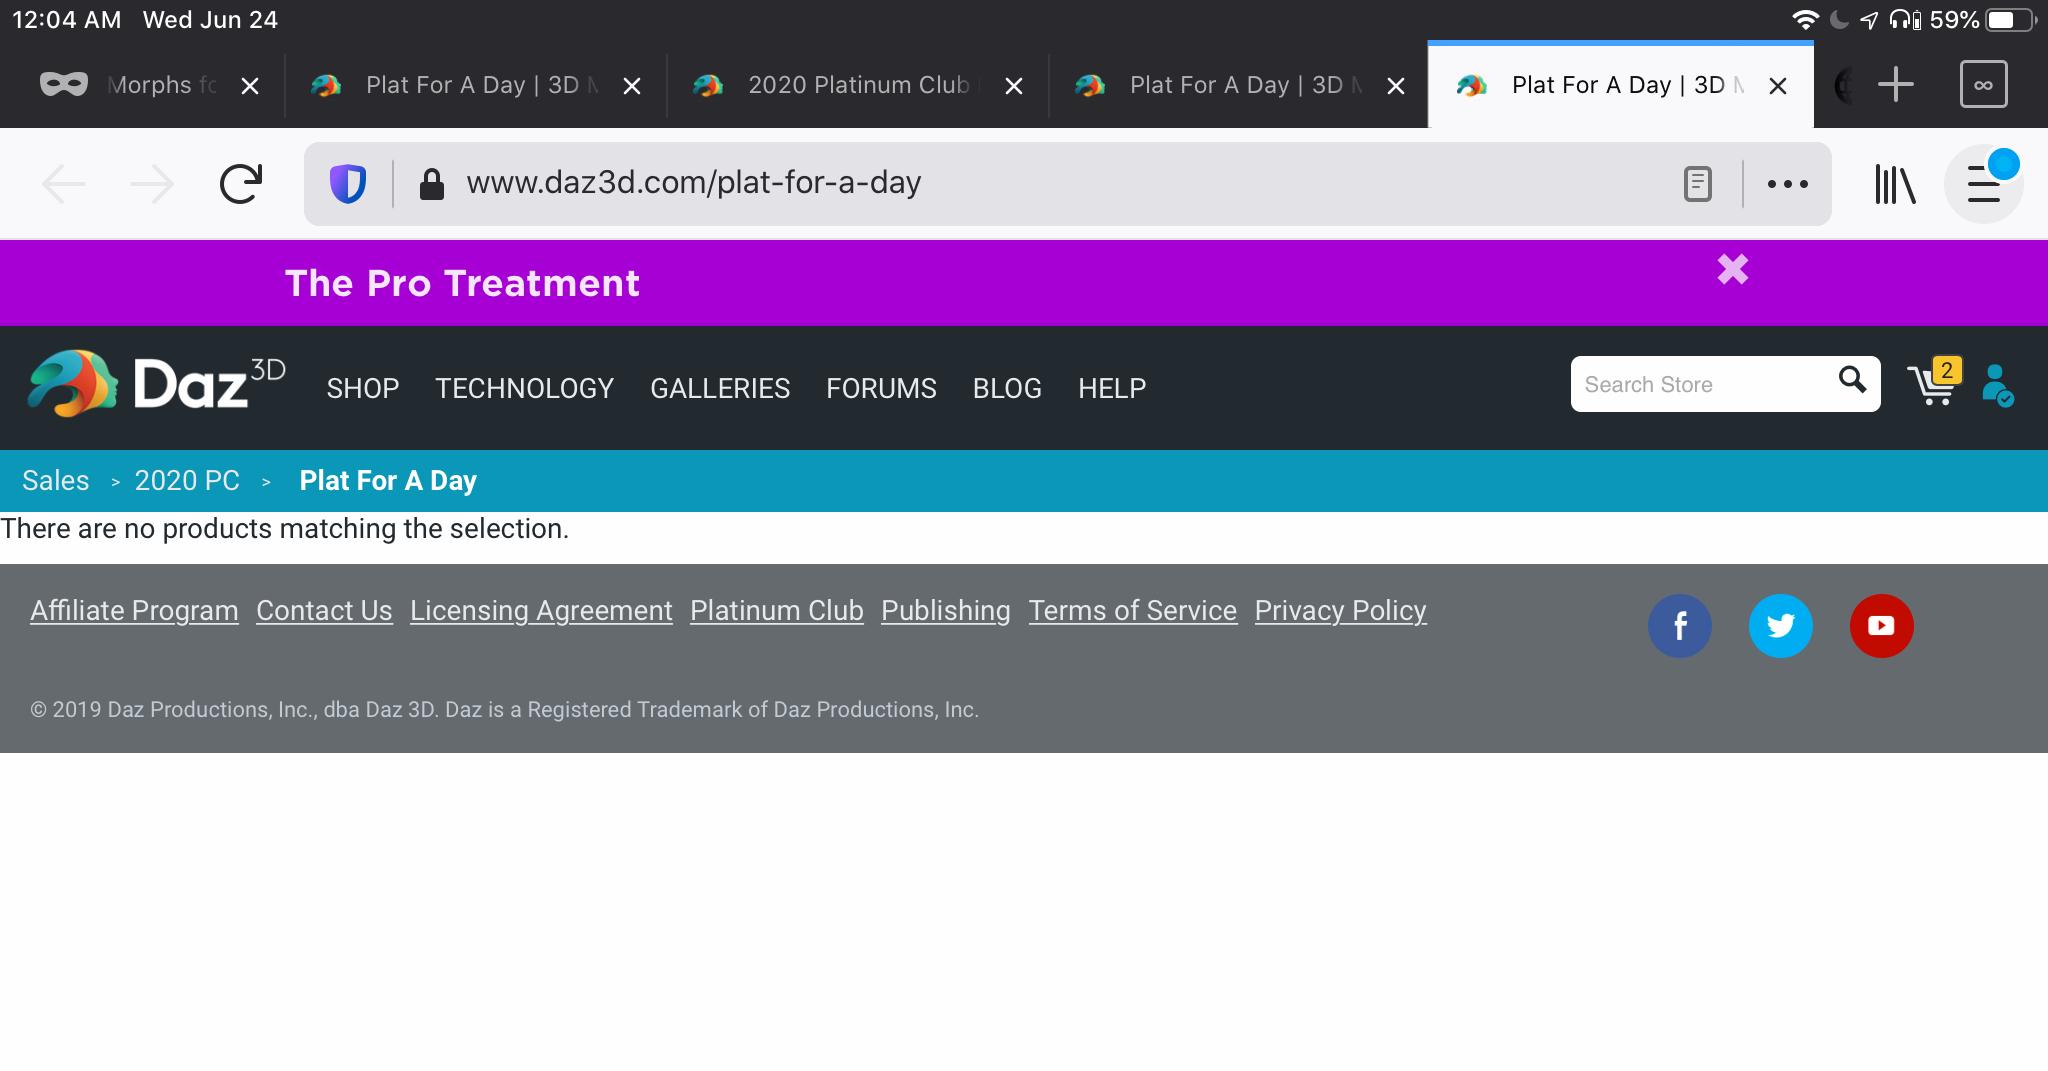The height and width of the screenshot is (1071, 2048).
Task: Open the SHOP navigation menu
Action: 363,388
